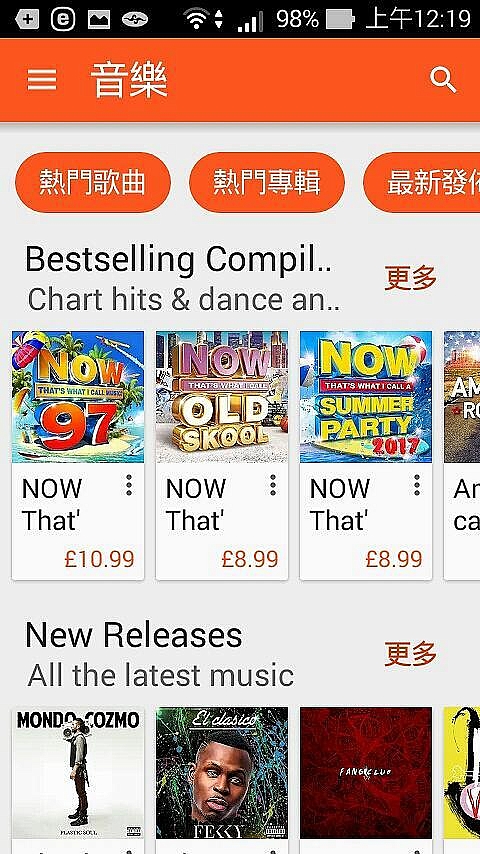This screenshot has height=854, width=480.
Task: Show 更多 for Bestselling Compilations
Action: click(411, 278)
